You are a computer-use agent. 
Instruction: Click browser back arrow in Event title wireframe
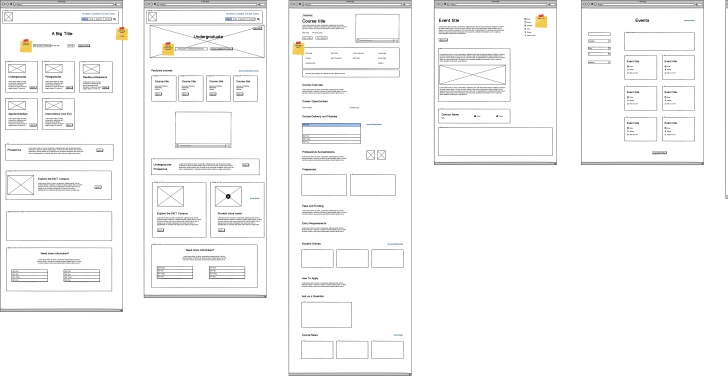438,4
